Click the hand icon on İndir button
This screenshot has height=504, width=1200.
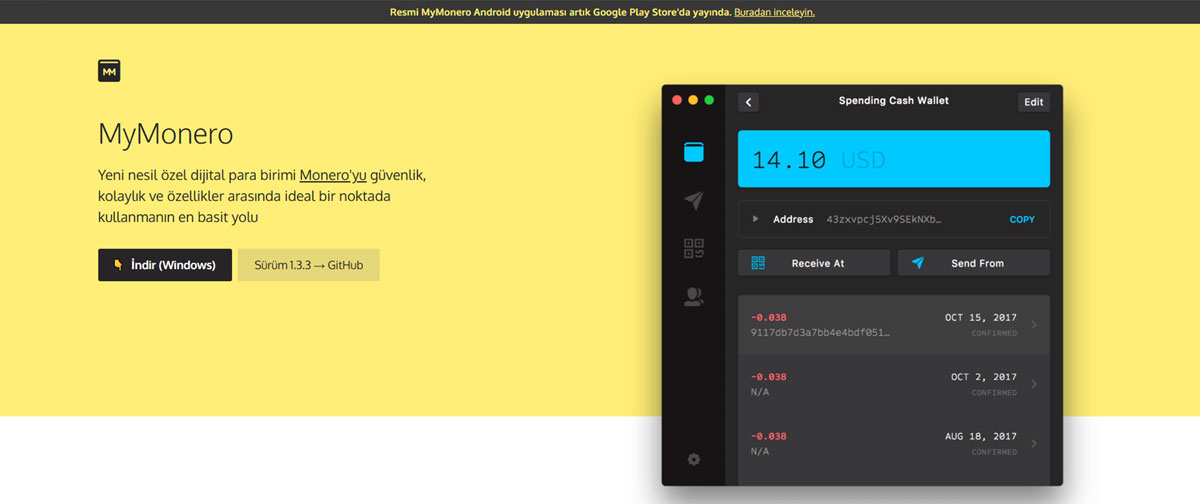(118, 265)
